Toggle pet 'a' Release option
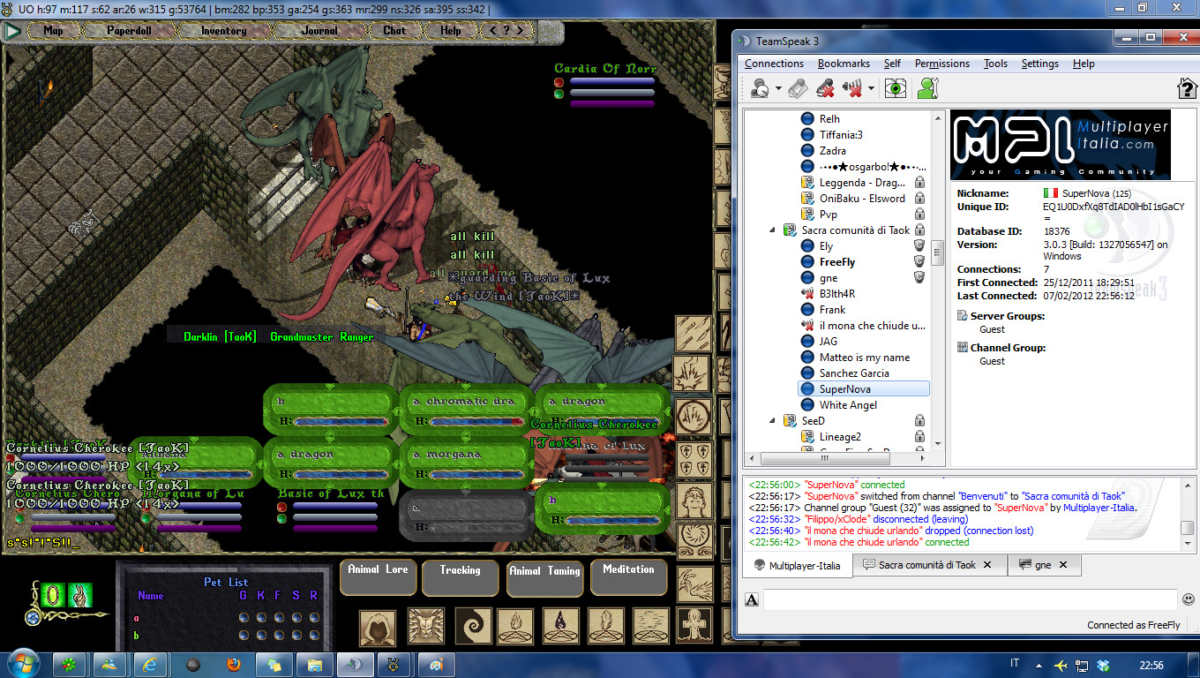The width and height of the screenshot is (1200, 678). tap(314, 618)
